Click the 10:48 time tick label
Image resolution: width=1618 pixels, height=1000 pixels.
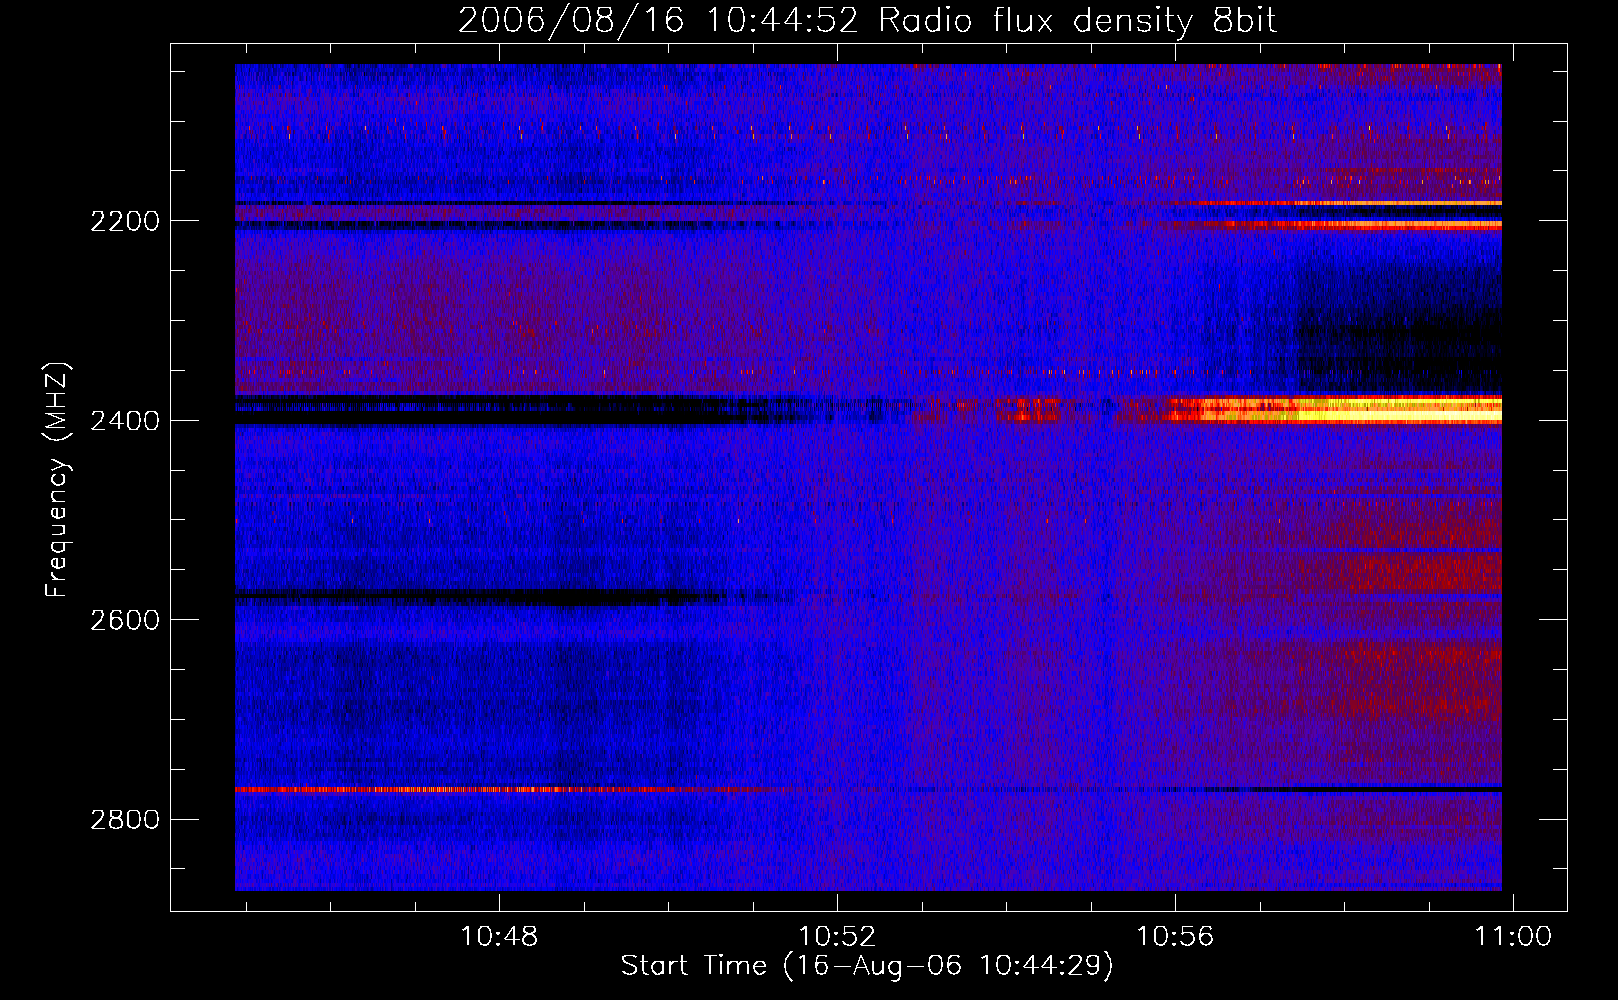(x=498, y=937)
